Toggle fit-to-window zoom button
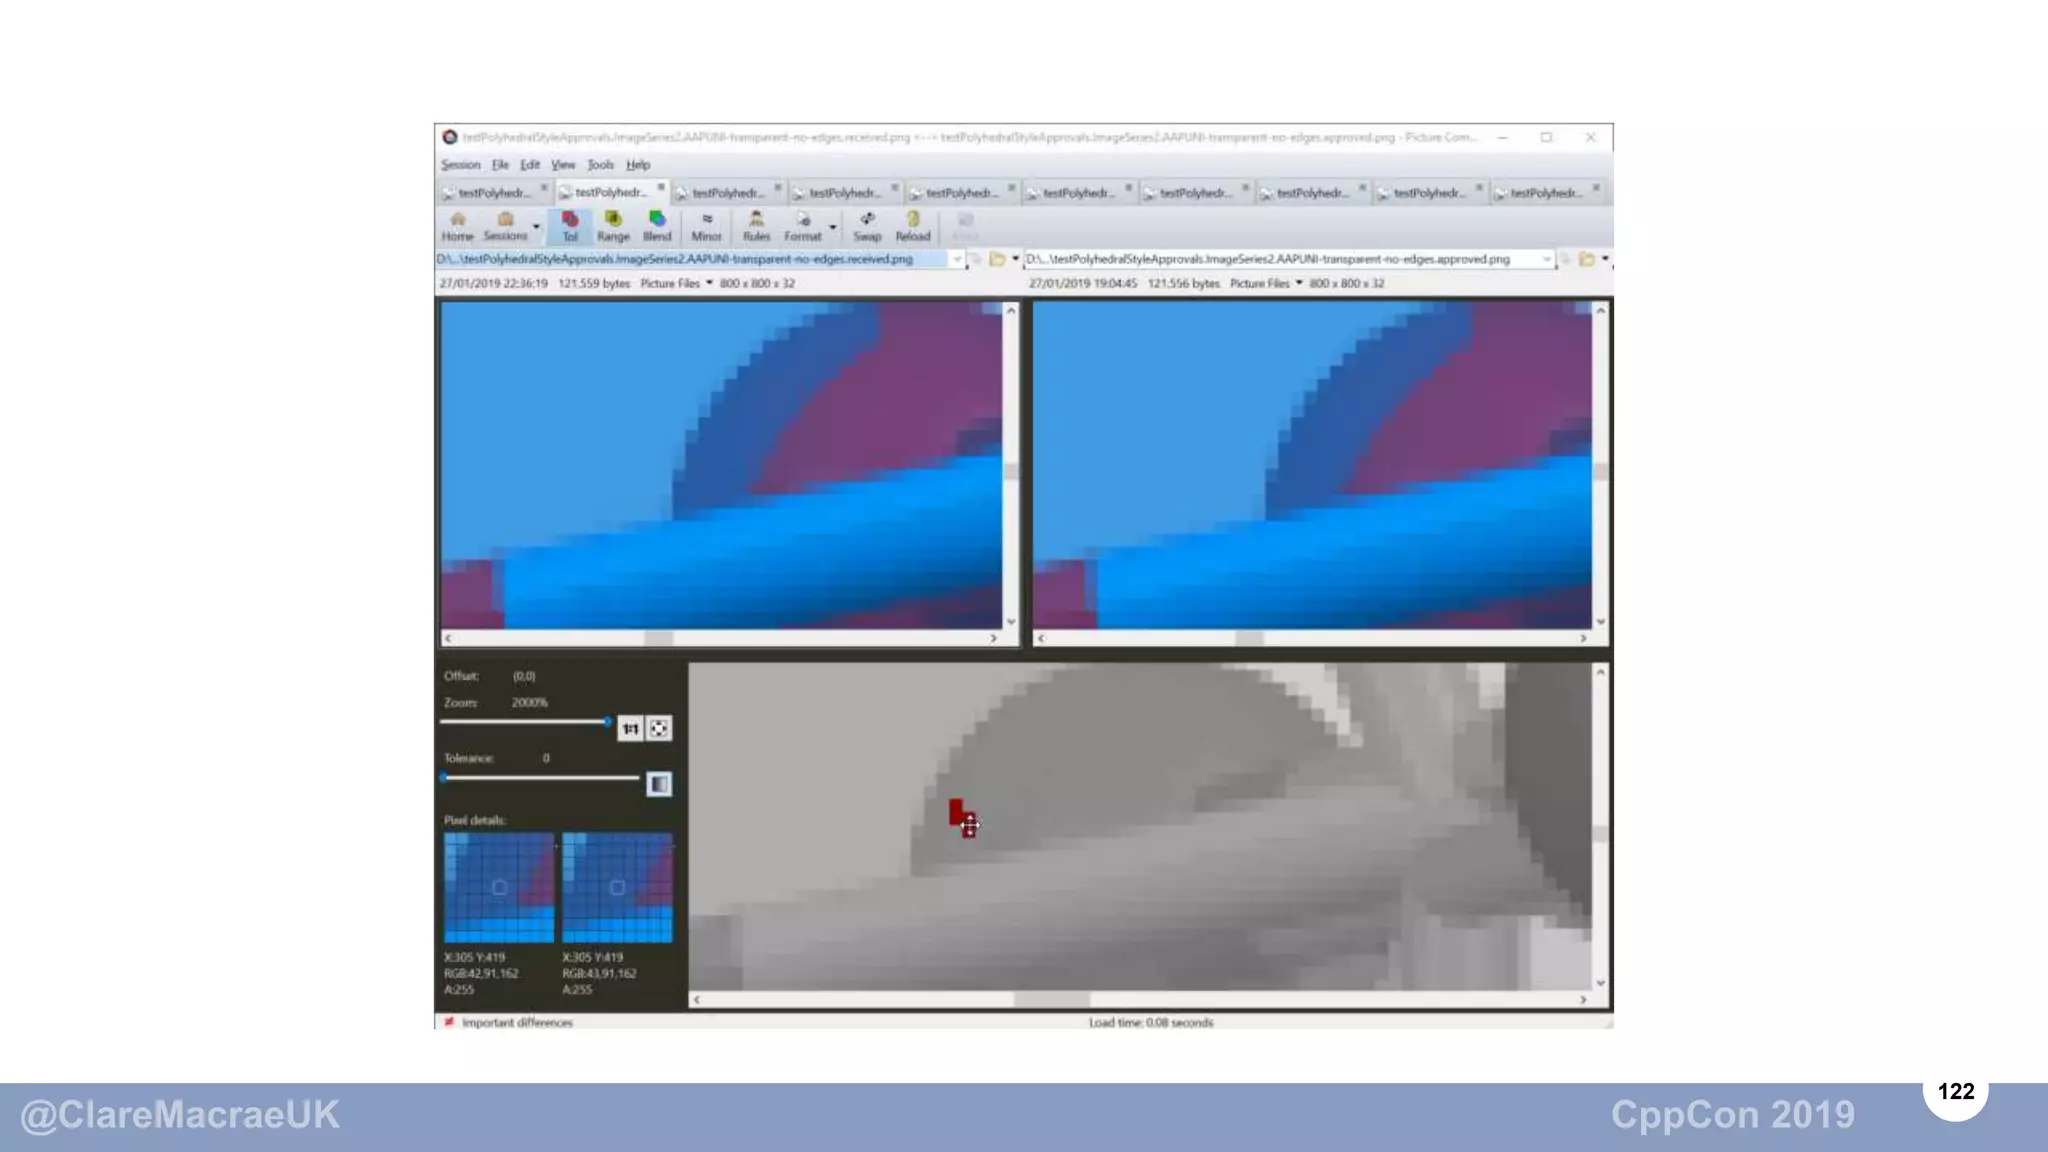 click(x=659, y=729)
